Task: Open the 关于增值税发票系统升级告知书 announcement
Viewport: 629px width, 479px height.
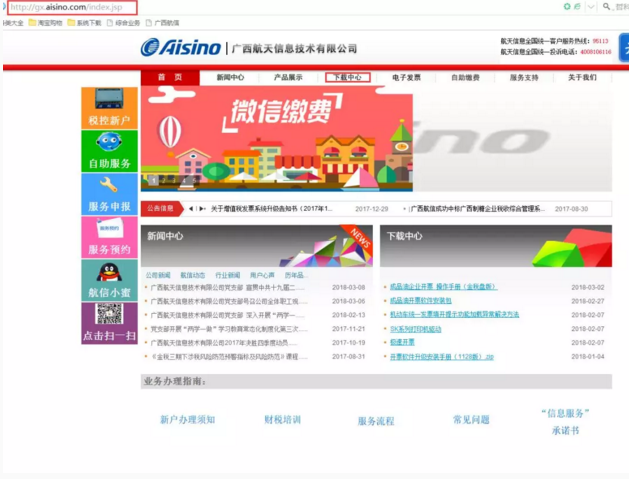Action: click(x=272, y=209)
